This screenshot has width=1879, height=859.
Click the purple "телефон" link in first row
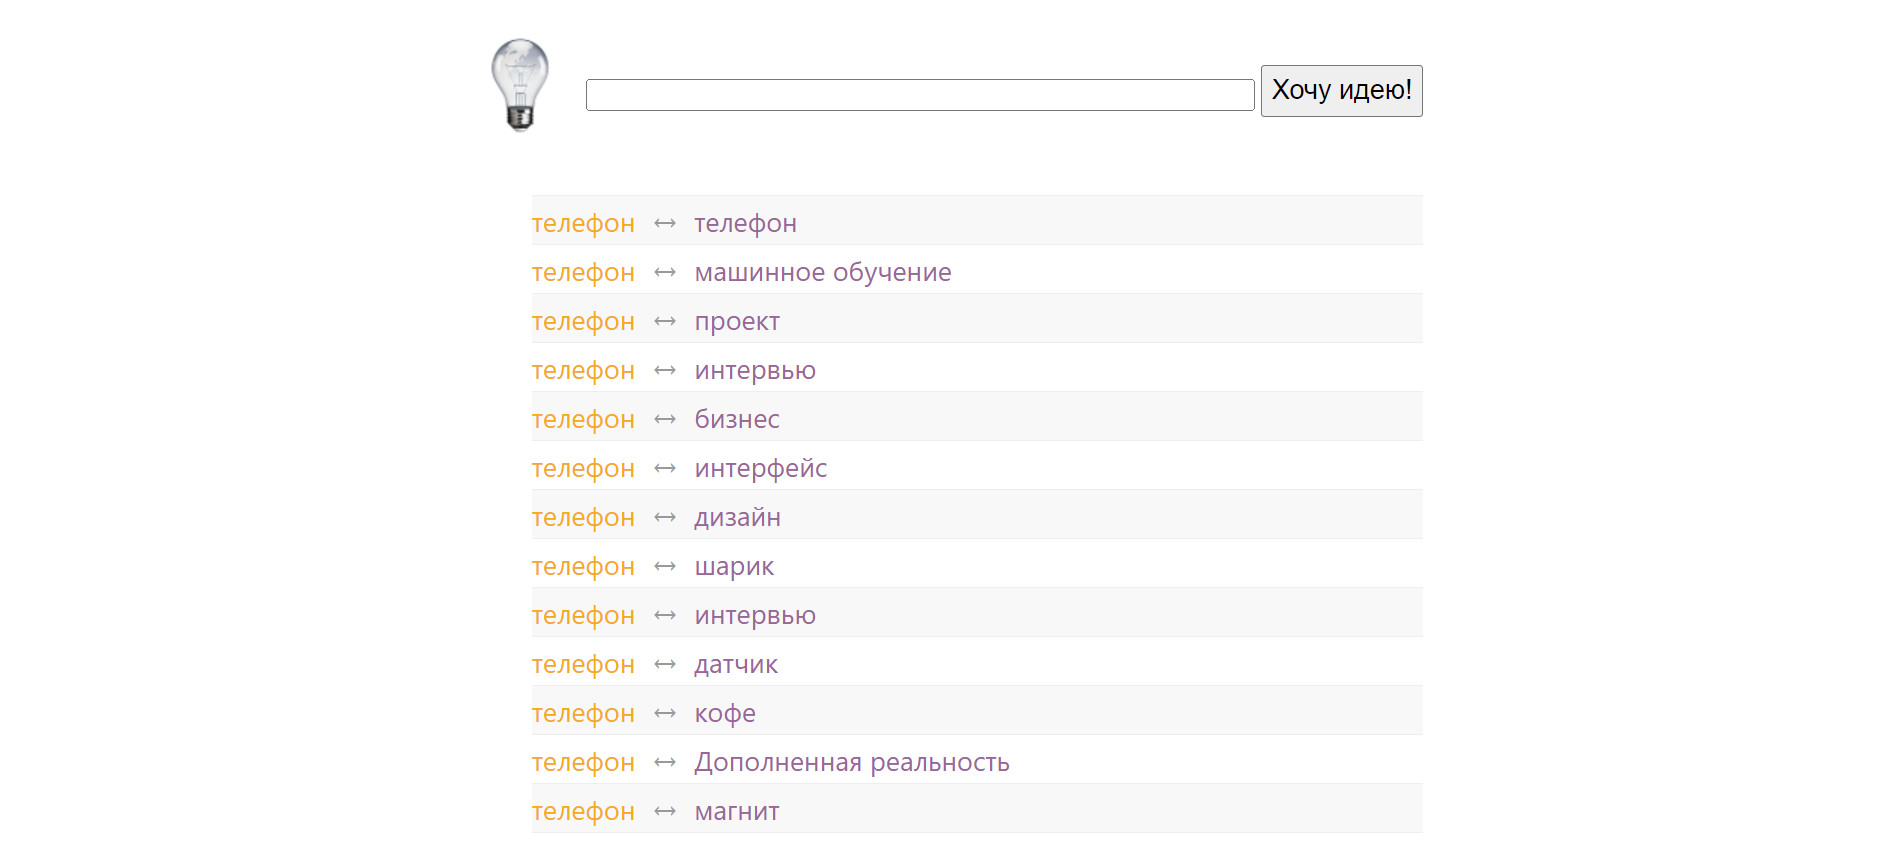[x=745, y=224]
